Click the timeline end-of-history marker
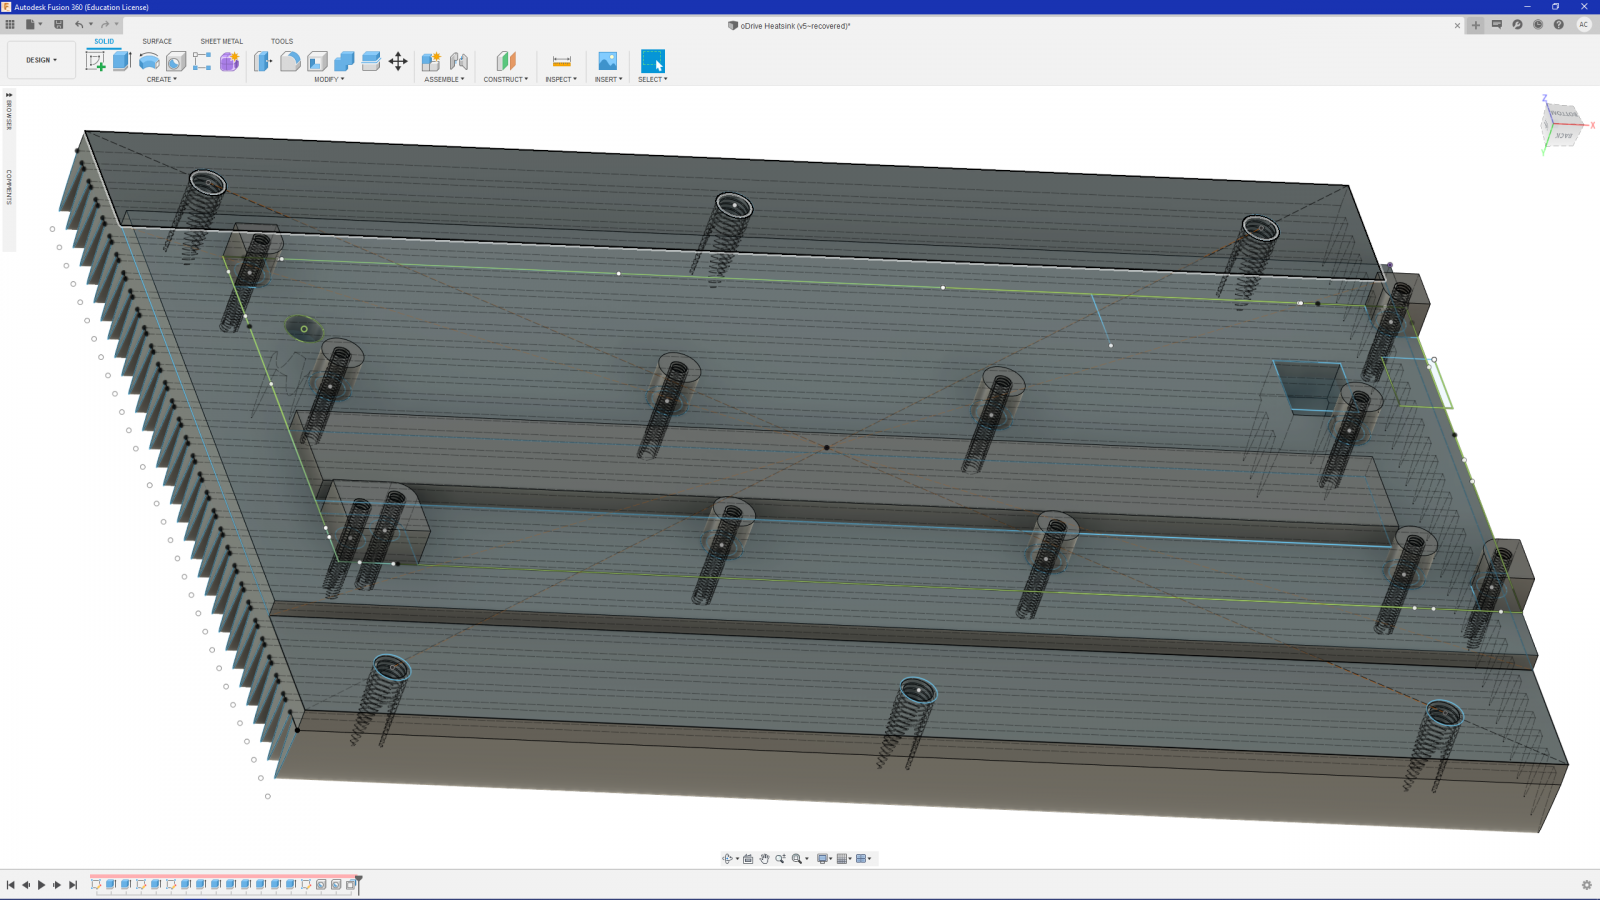 (x=358, y=883)
